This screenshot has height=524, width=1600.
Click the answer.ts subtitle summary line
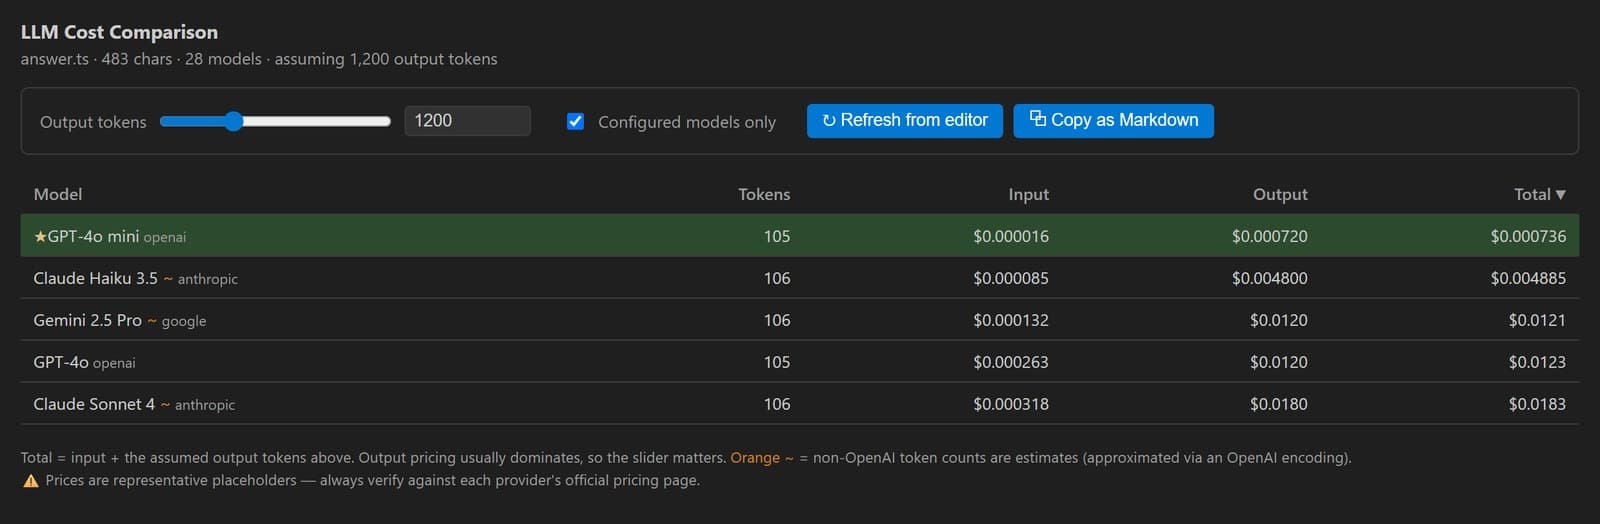click(x=259, y=59)
